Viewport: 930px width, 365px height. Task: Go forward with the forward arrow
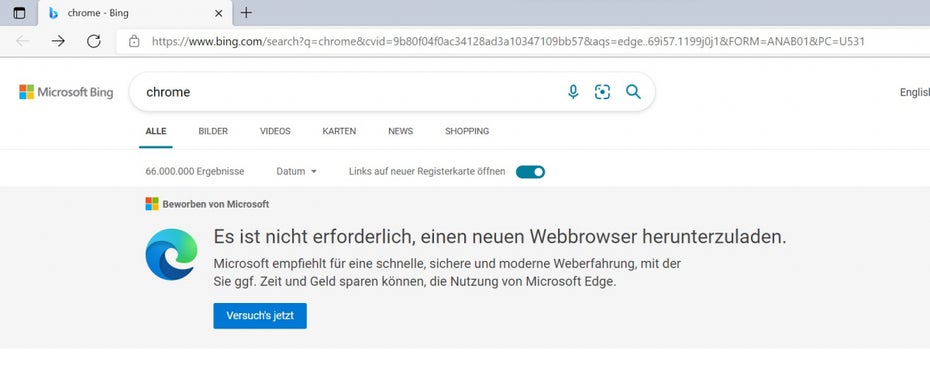[x=58, y=41]
